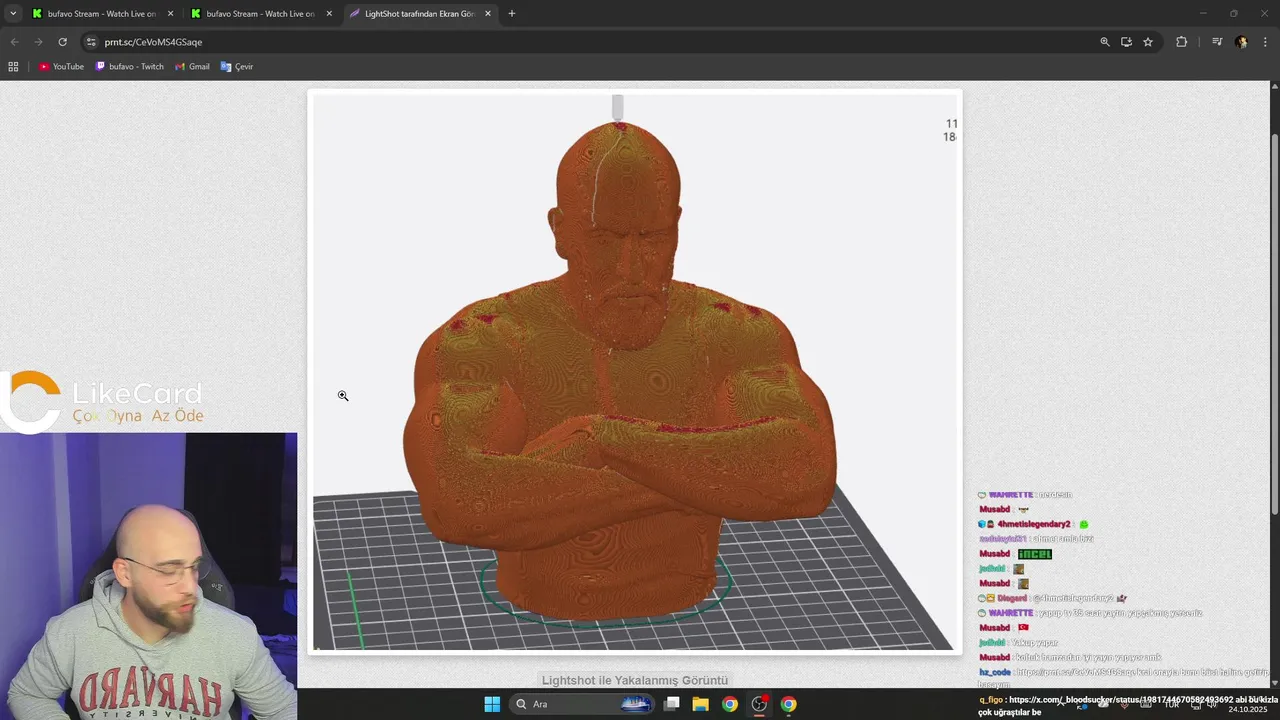The image size is (1280, 720).
Task: Click the Ara taskbar search box
Action: 581,704
